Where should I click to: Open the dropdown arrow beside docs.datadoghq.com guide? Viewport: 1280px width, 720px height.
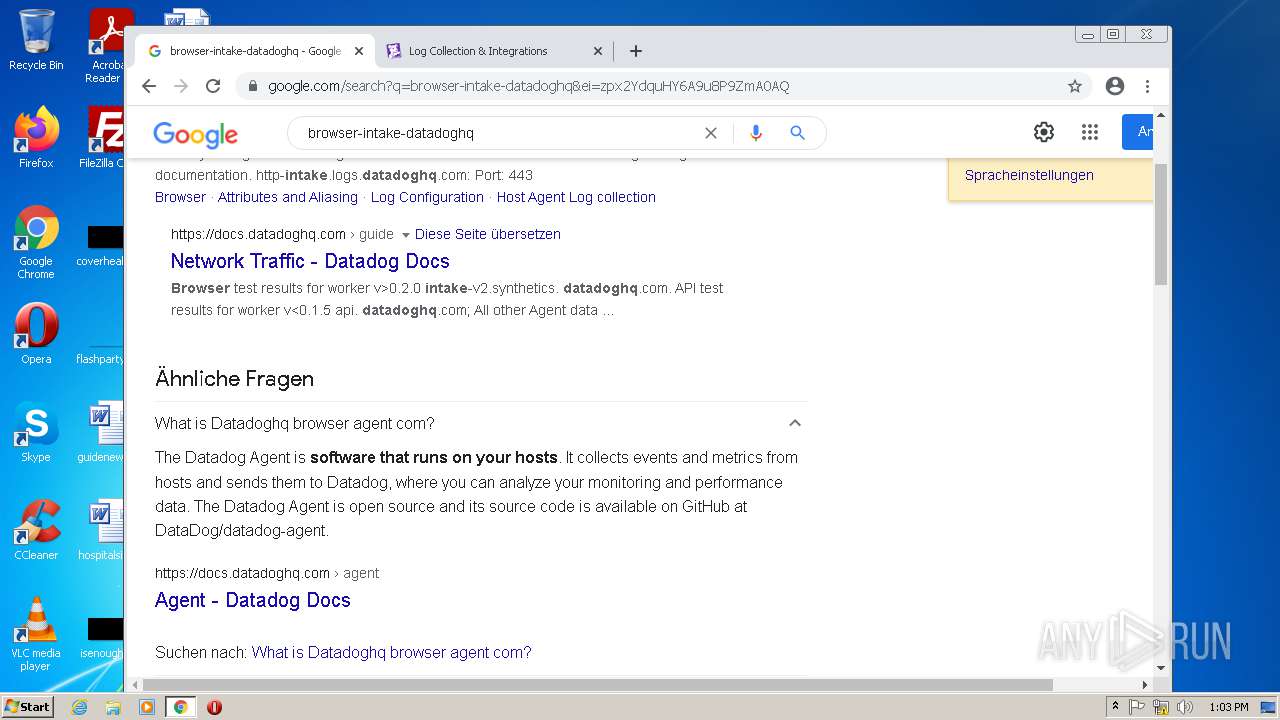(x=405, y=235)
